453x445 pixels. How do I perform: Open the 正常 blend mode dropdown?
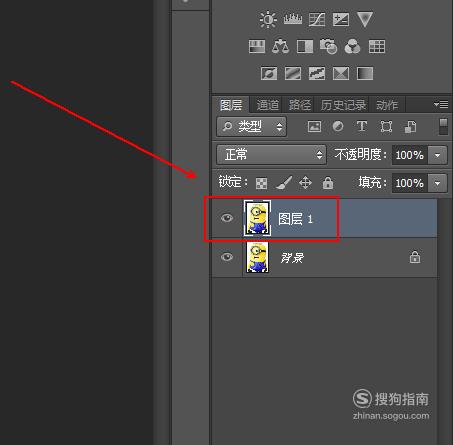click(x=271, y=155)
